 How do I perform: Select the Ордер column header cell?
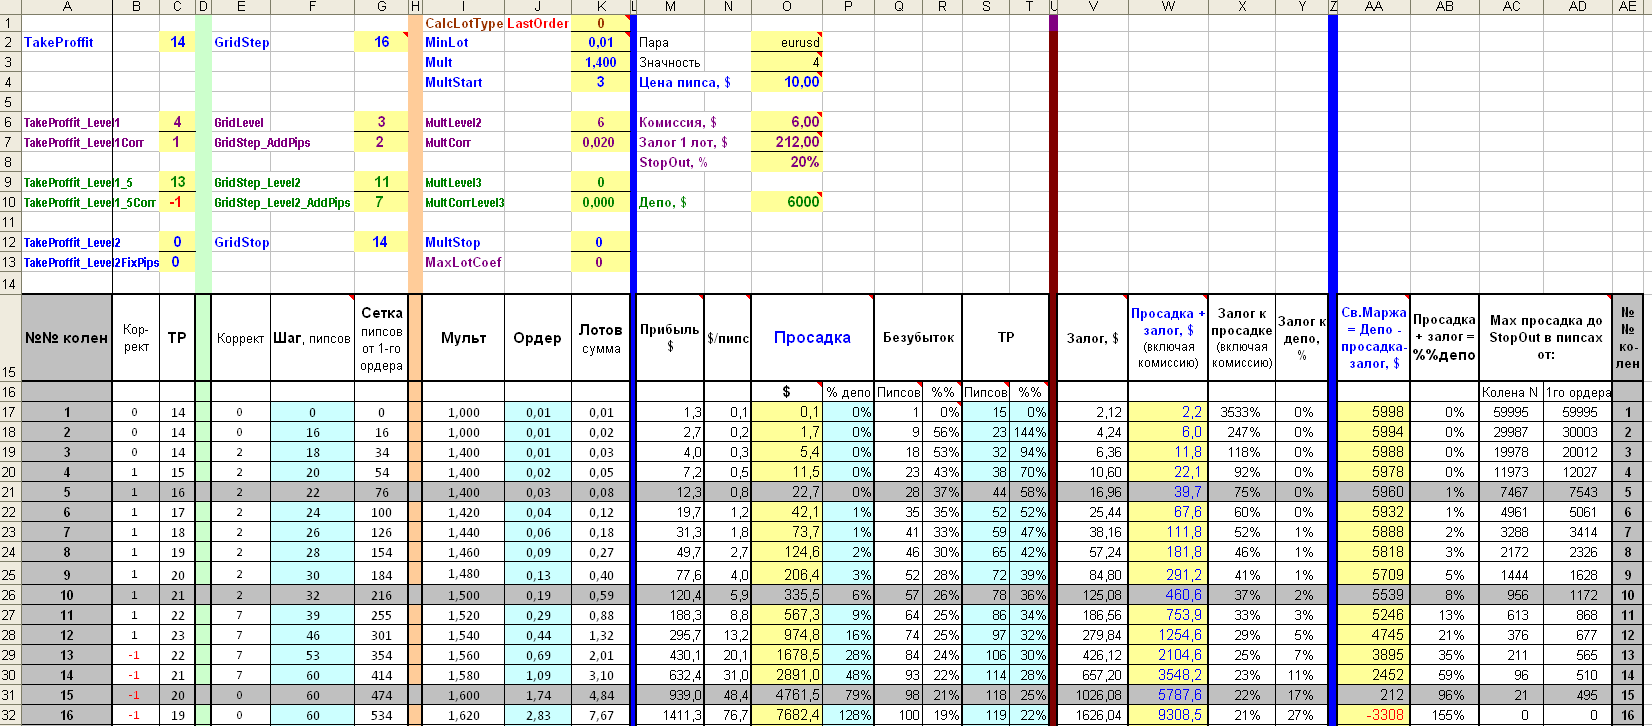click(x=537, y=337)
